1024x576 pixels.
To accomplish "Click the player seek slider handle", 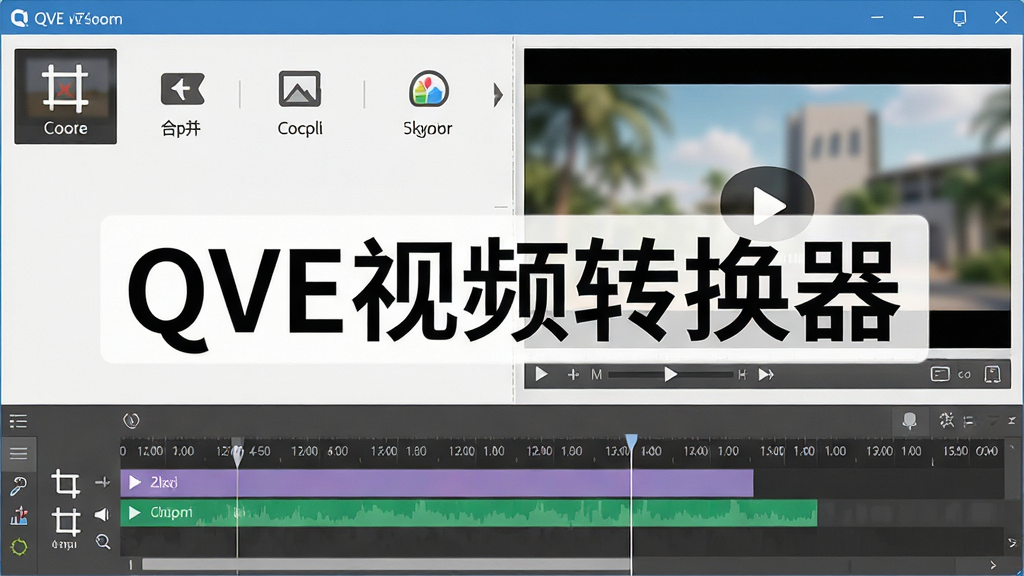I will click(x=670, y=374).
